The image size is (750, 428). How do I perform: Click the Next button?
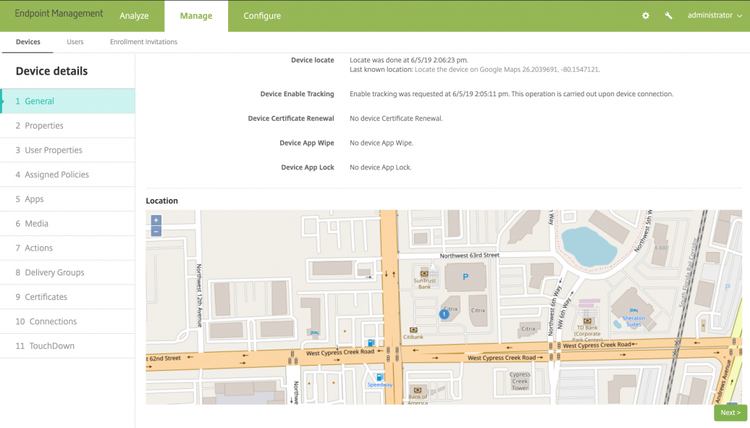730,413
